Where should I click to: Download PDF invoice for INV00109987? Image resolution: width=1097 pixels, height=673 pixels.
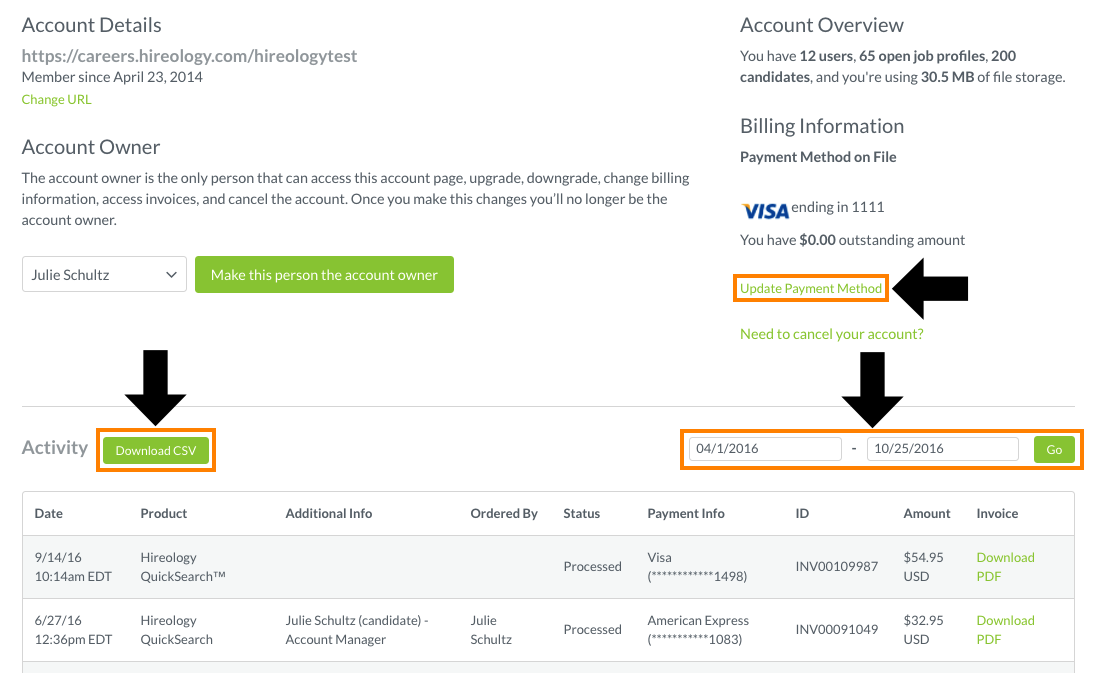1005,567
